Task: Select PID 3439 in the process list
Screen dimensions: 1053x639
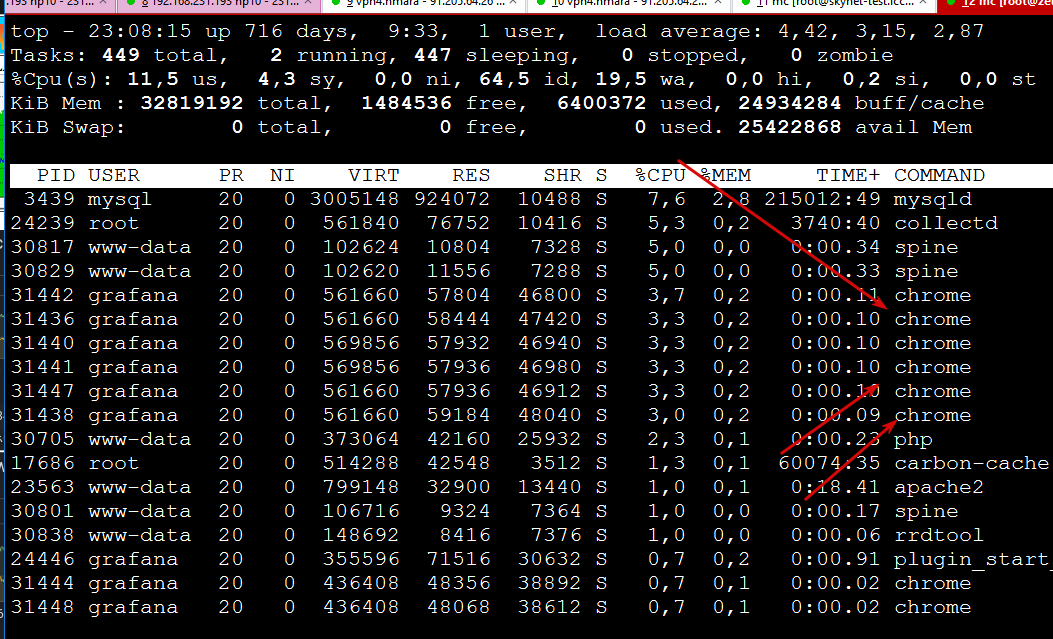Action: (49, 200)
